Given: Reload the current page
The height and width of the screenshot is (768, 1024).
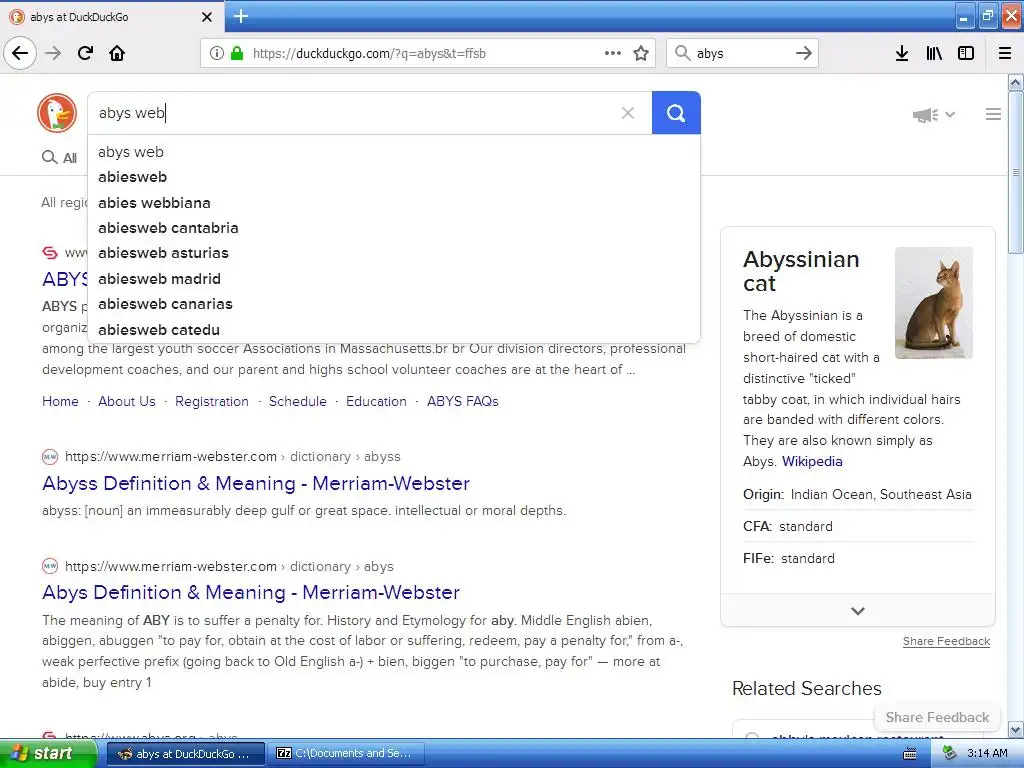Looking at the screenshot, I should point(85,53).
